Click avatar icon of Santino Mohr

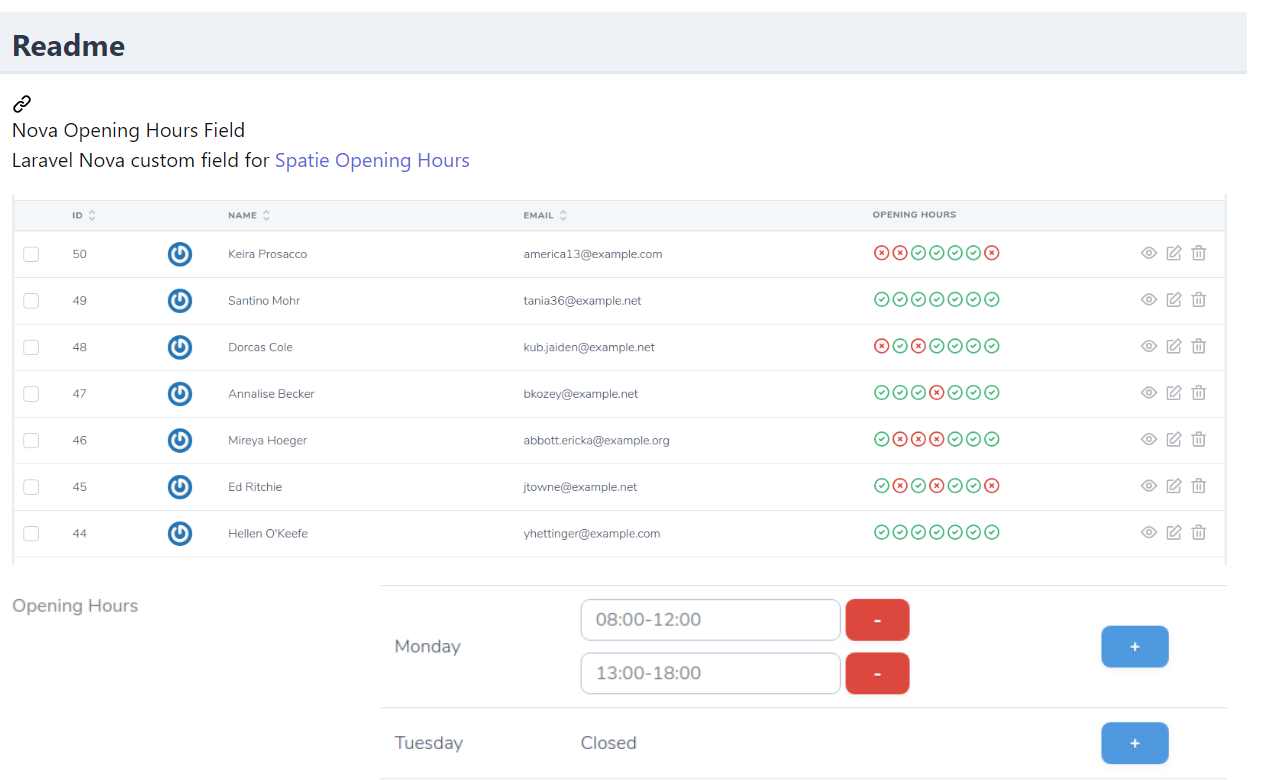179,300
